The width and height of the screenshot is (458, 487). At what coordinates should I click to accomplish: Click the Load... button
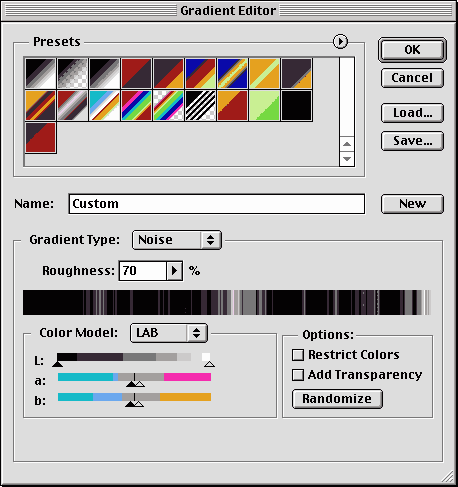[412, 113]
